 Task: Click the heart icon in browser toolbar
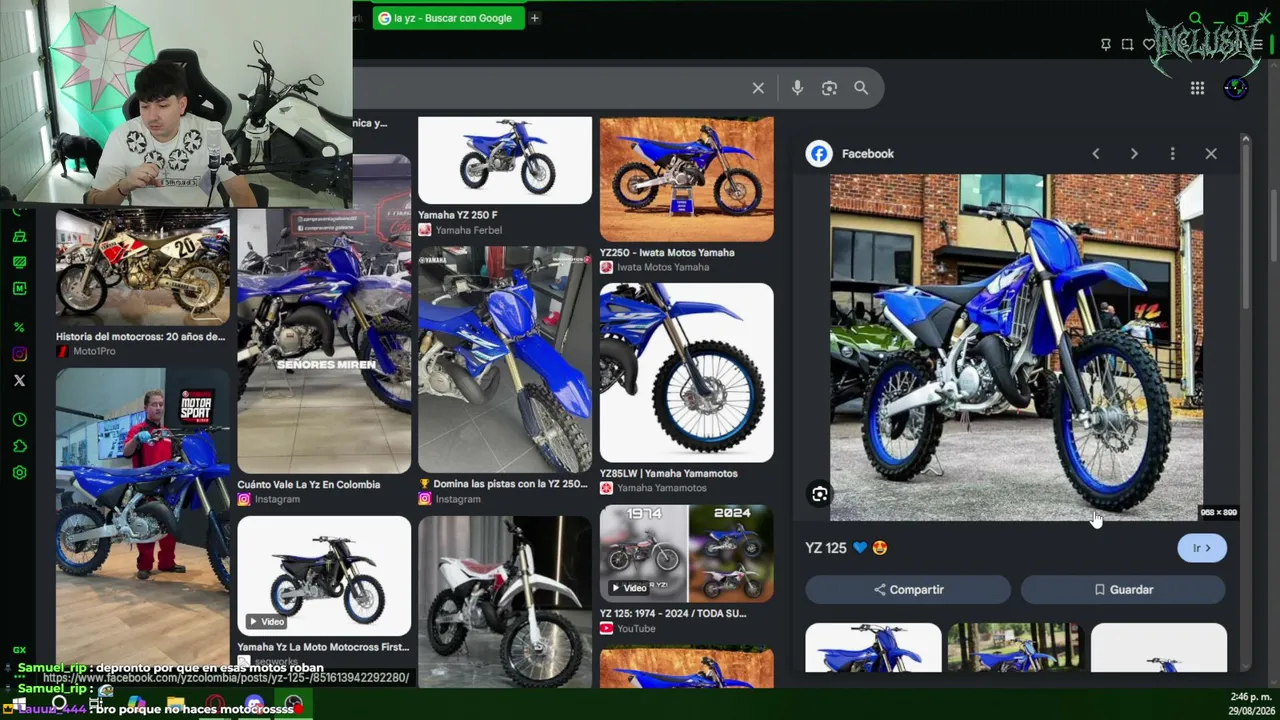click(1149, 44)
